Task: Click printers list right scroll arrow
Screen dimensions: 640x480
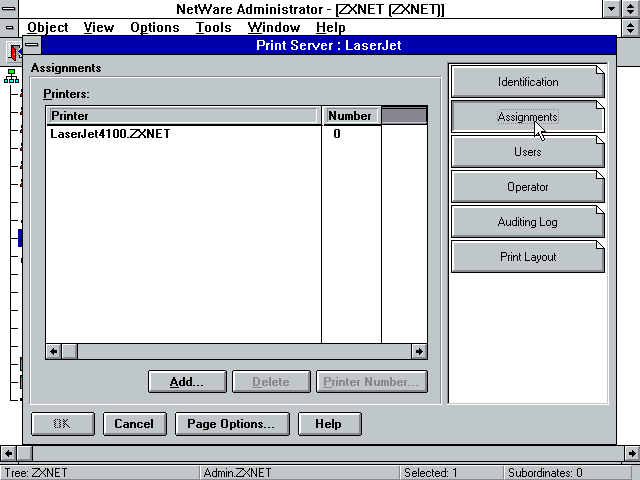Action: coord(419,351)
